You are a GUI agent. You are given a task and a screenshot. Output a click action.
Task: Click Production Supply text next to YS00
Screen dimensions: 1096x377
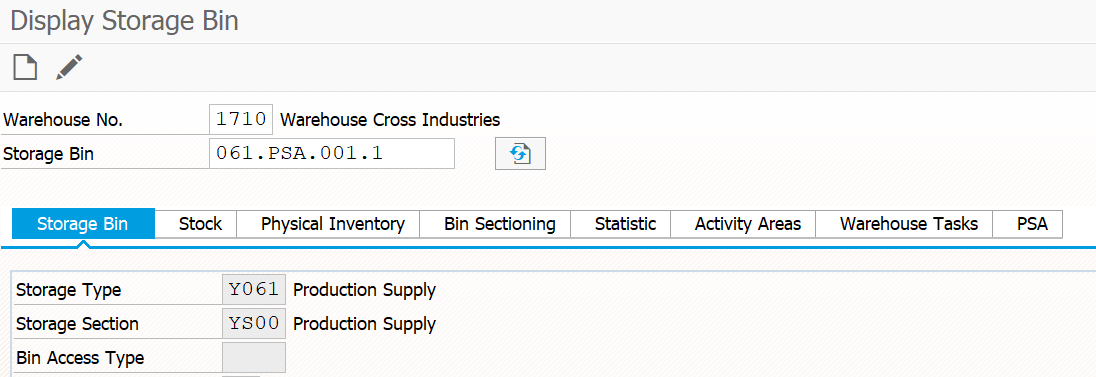point(365,324)
